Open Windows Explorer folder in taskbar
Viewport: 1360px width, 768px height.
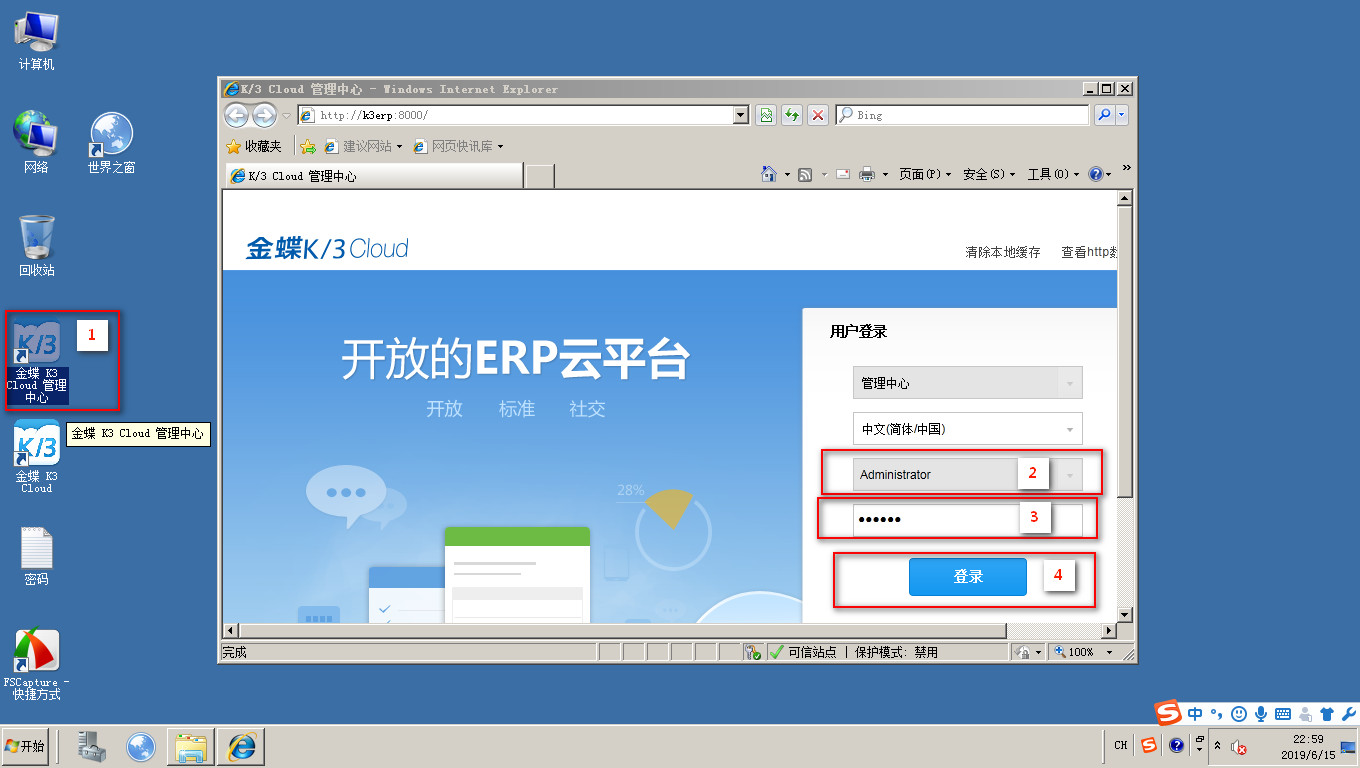(190, 746)
